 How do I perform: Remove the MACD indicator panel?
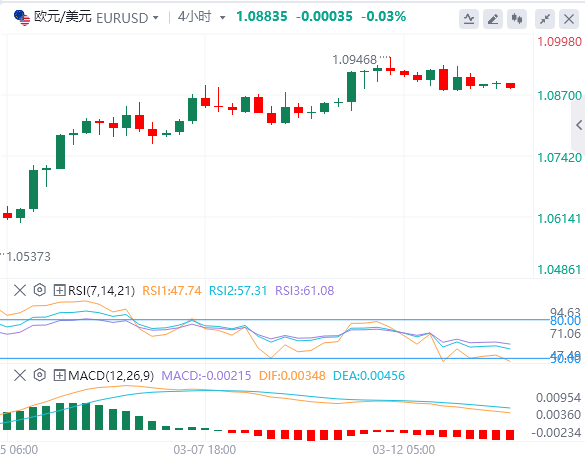click(x=20, y=375)
